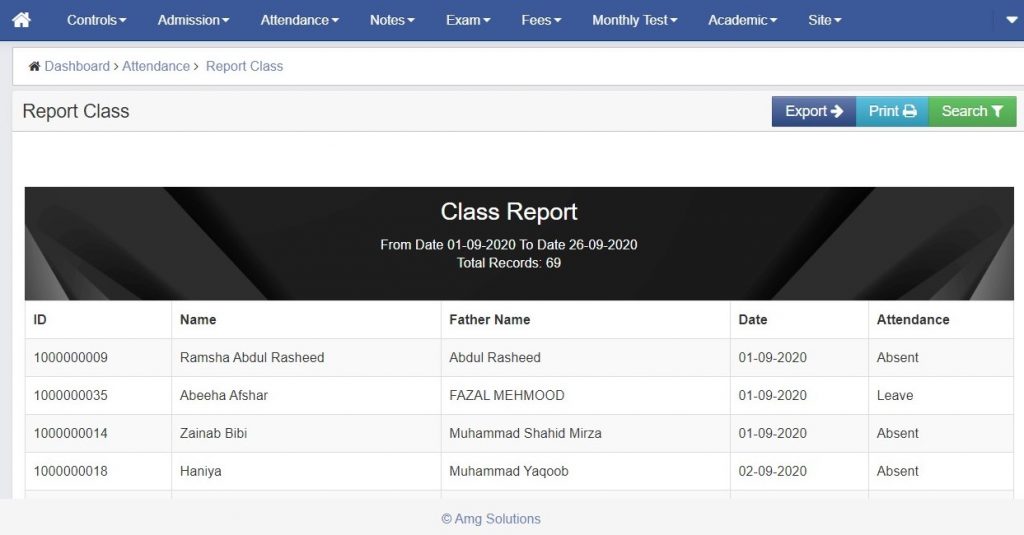Select student ID 1000000014
The height and width of the screenshot is (535, 1024).
click(71, 433)
